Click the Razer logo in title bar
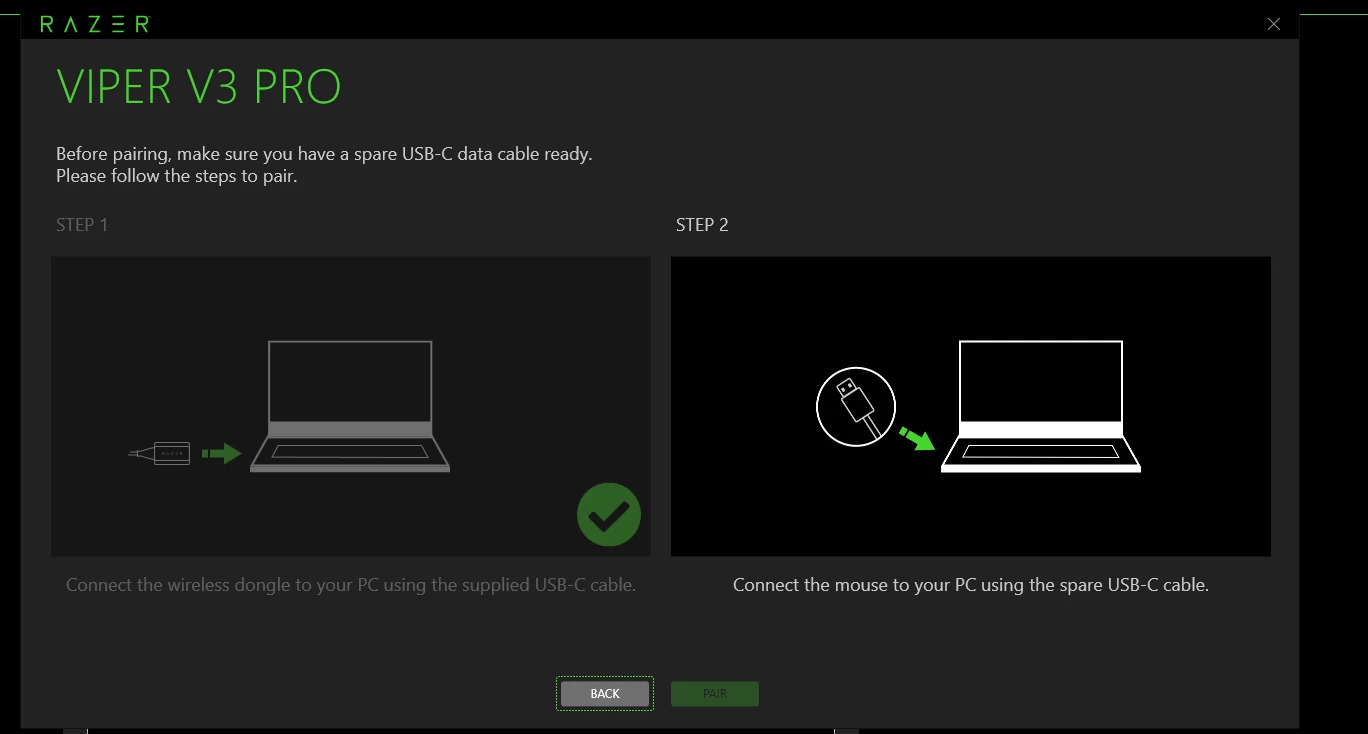 click(94, 24)
